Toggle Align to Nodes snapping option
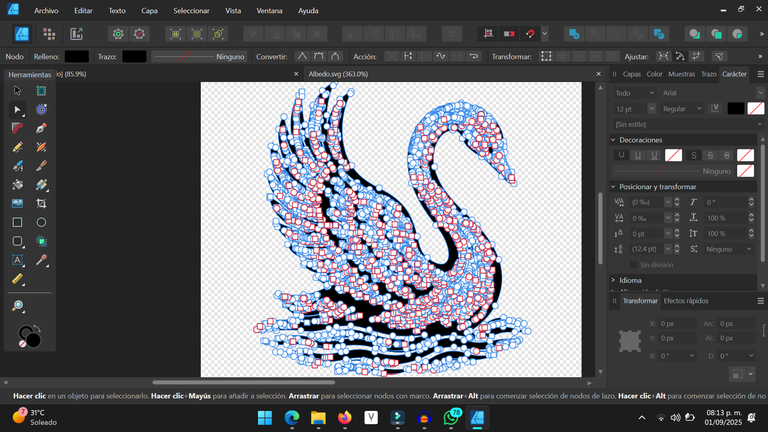The width and height of the screenshot is (768, 432). pos(663,56)
